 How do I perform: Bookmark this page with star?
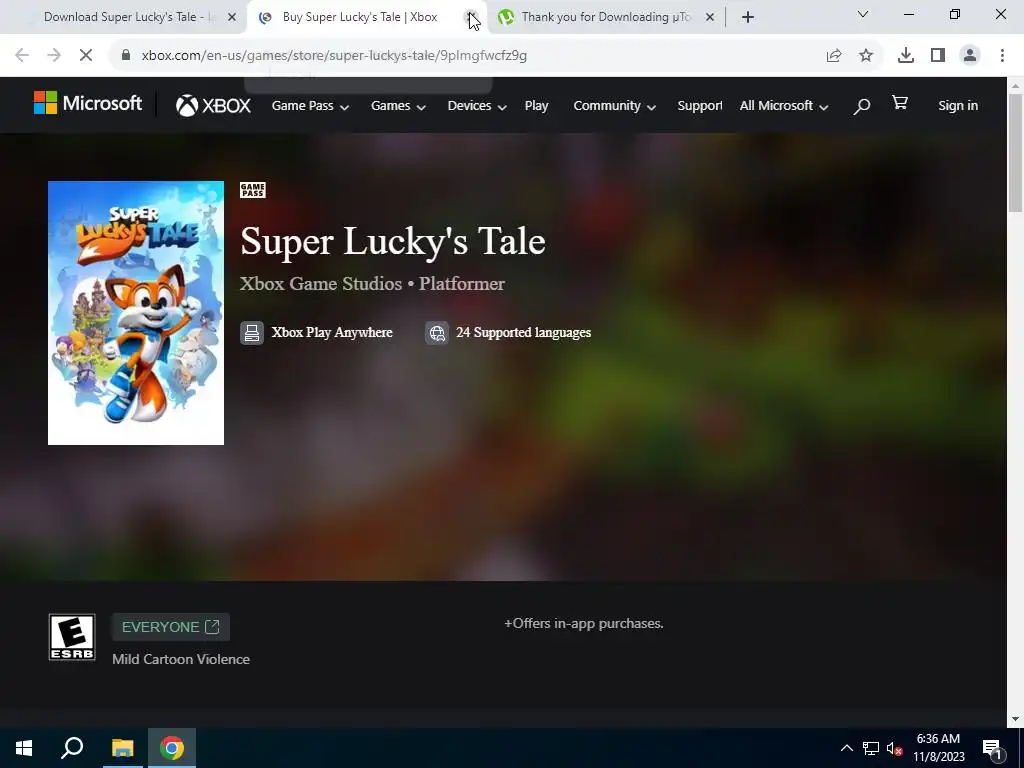866,56
